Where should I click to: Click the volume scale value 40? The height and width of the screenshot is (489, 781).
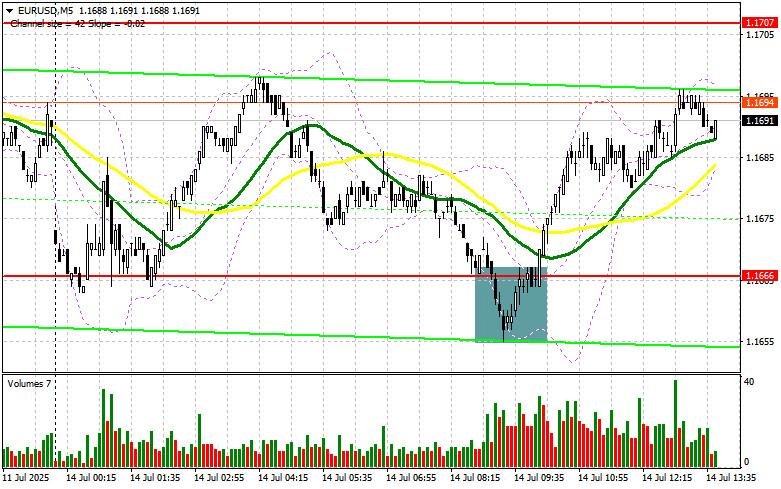(749, 382)
